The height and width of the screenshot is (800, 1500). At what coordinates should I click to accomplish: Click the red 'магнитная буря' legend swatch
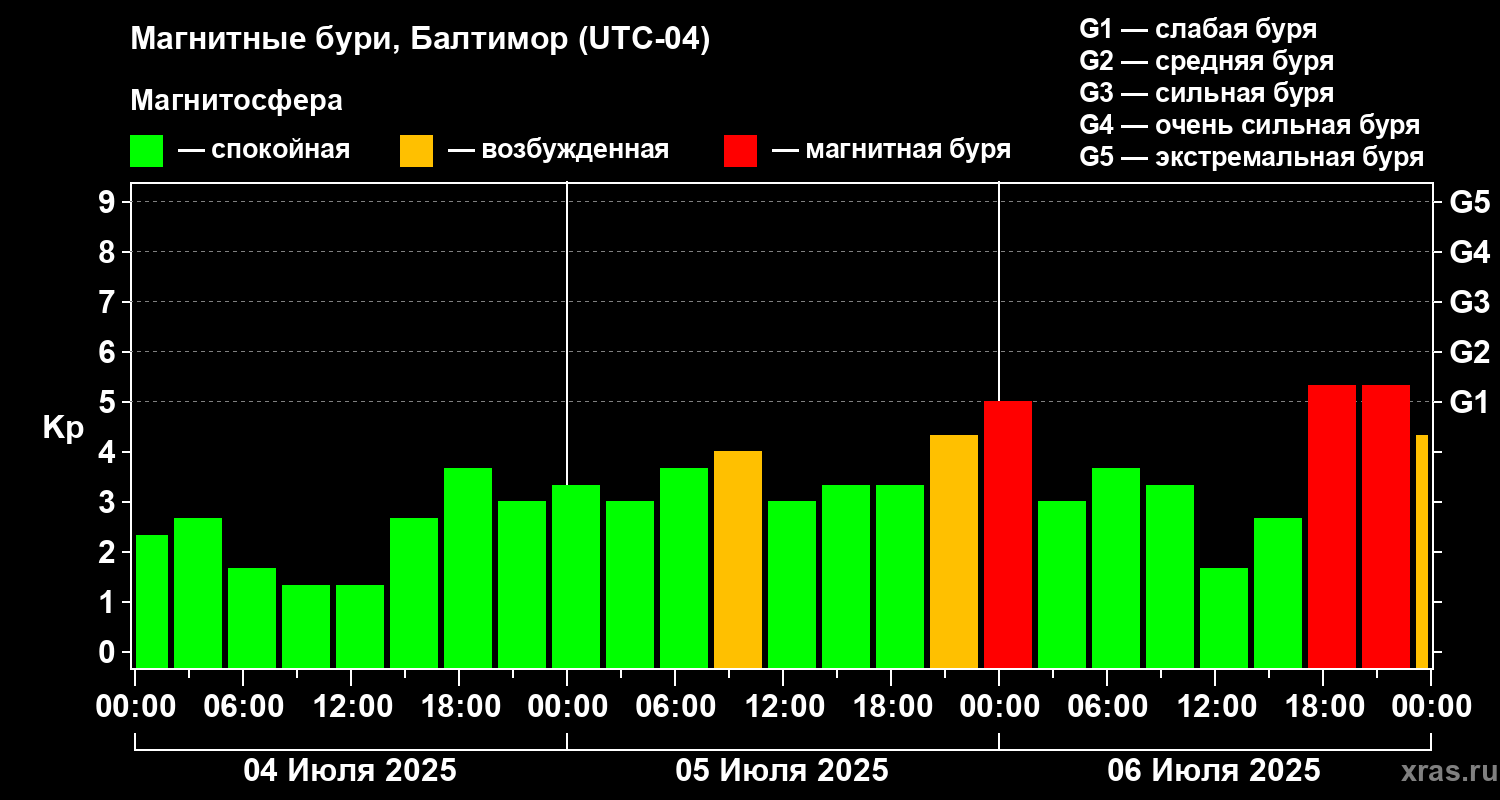point(741,151)
